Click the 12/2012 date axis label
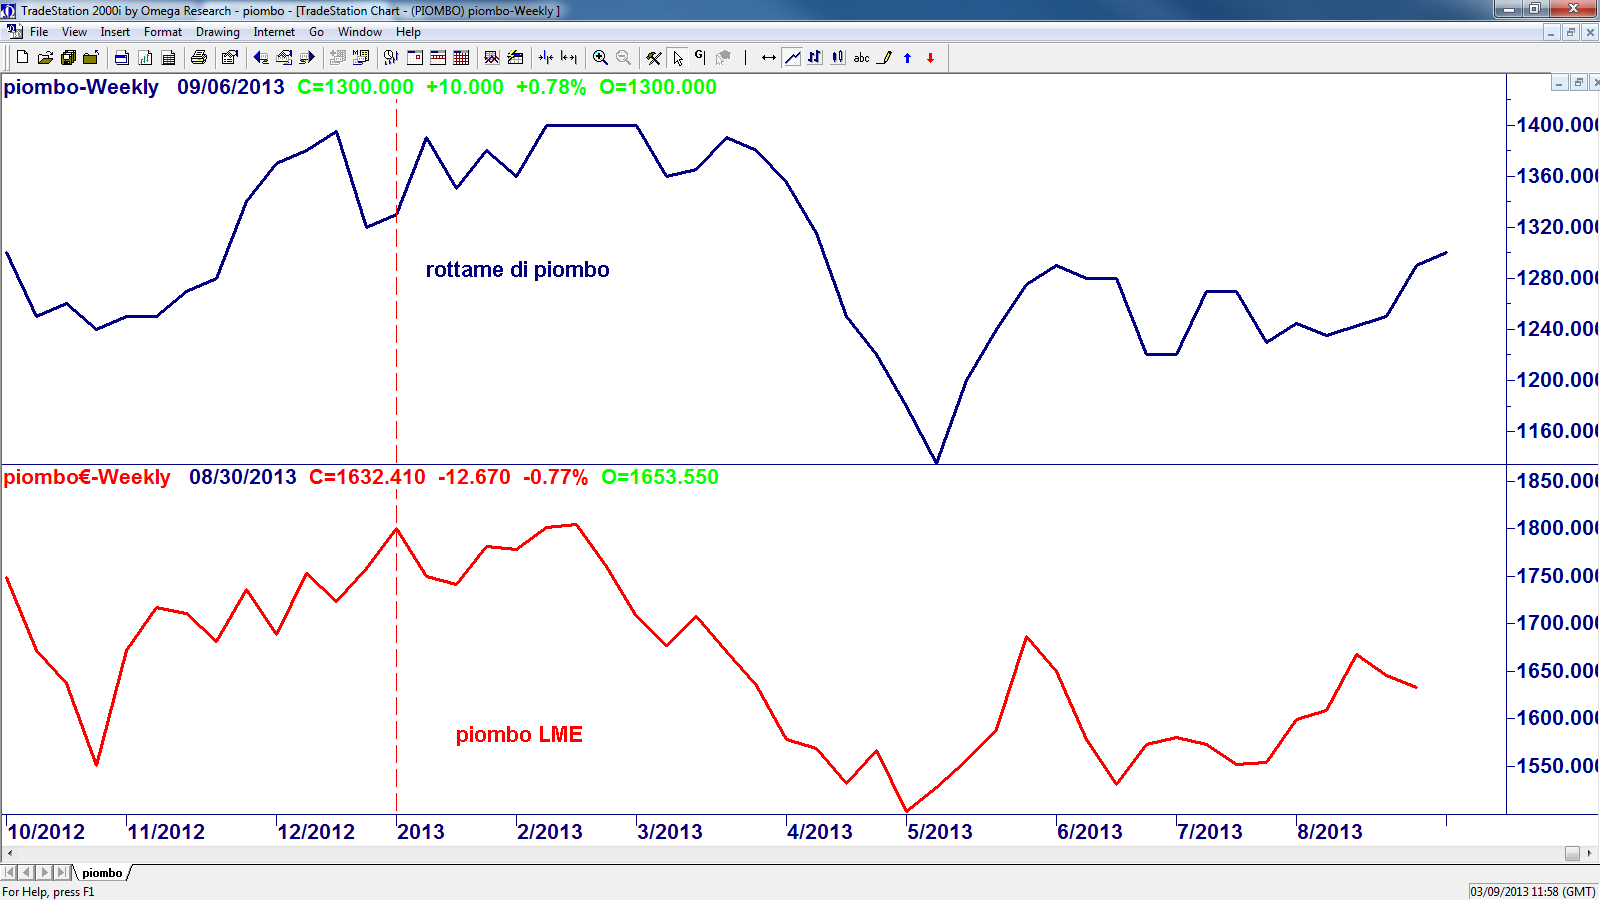This screenshot has height=900, width=1600. [x=316, y=831]
